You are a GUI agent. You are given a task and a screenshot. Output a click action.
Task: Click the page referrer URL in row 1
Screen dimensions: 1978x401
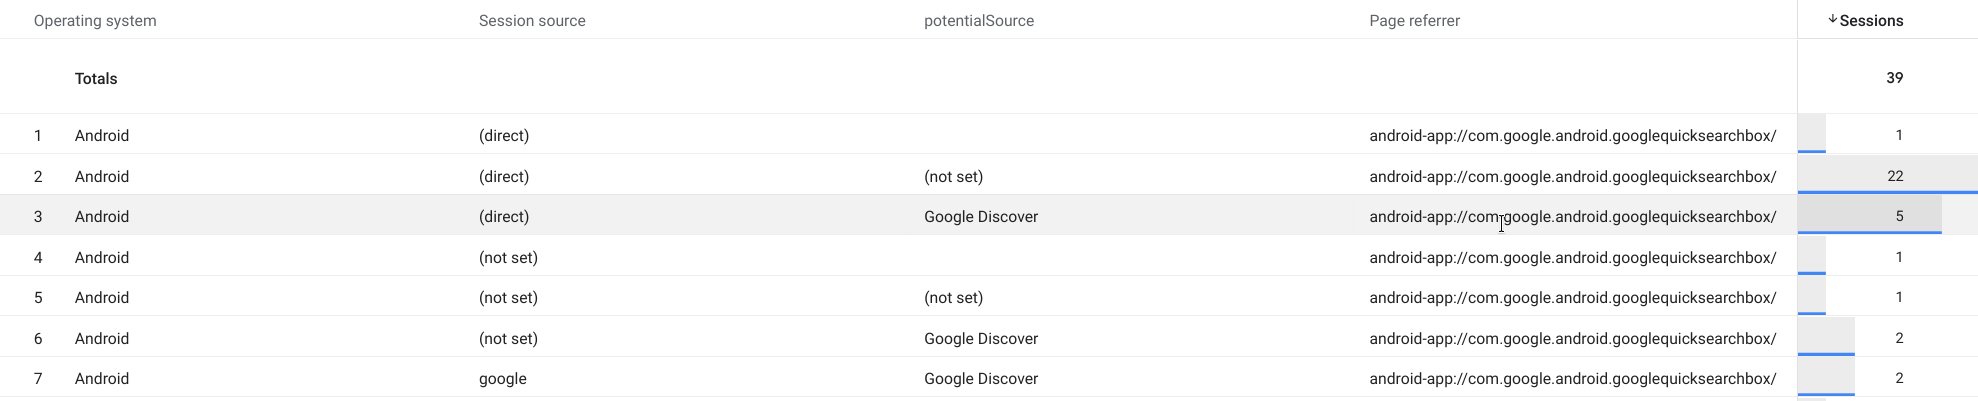(1572, 136)
